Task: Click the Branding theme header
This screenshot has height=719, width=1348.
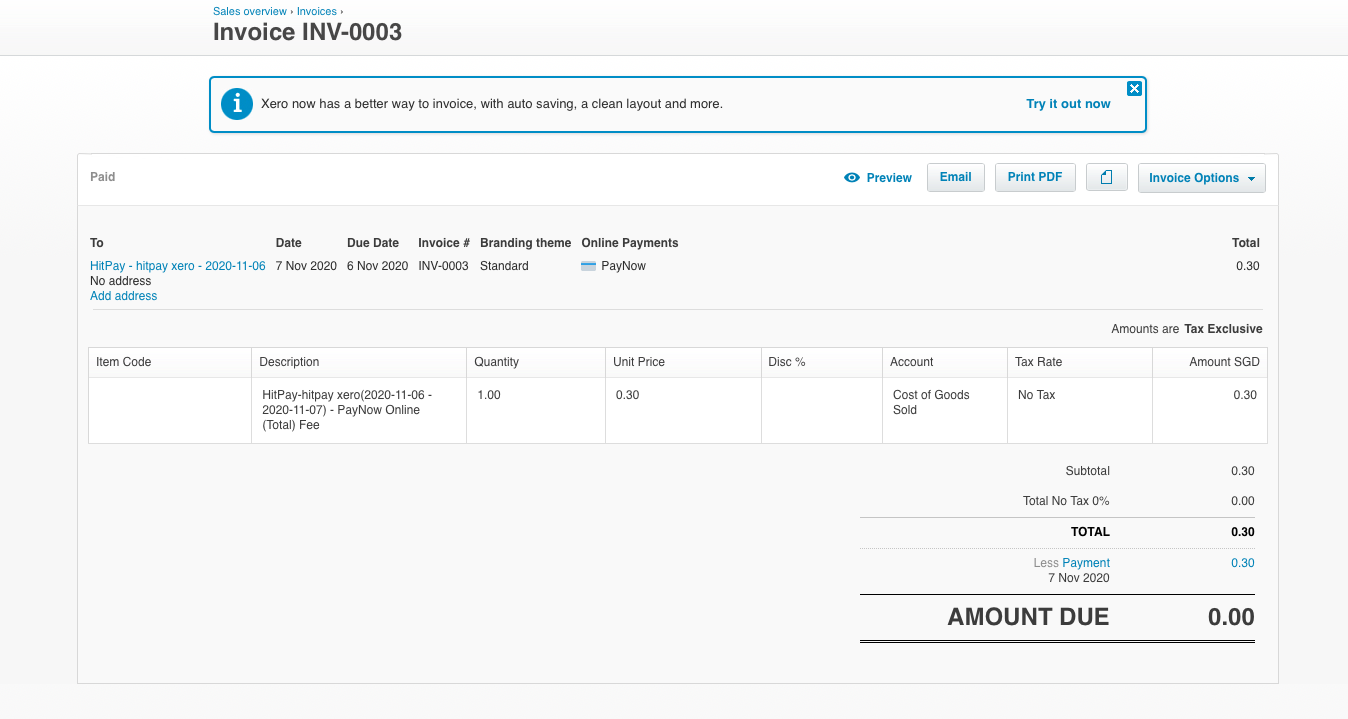Action: (x=526, y=243)
